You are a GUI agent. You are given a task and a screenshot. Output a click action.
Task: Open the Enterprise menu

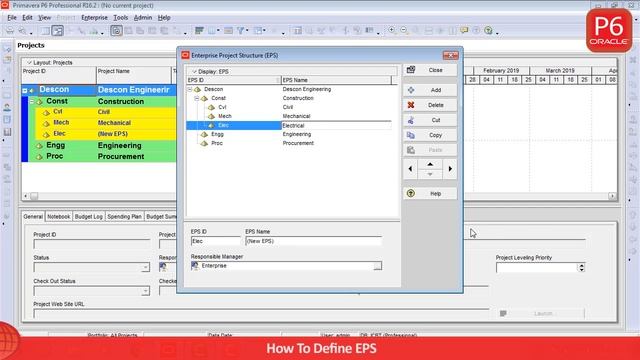pos(94,18)
